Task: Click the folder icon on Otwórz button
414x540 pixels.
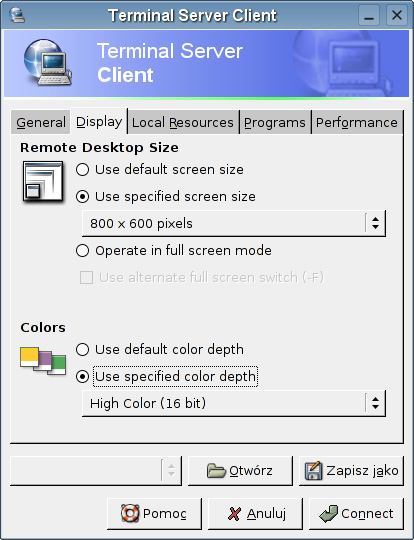Action: [216, 471]
